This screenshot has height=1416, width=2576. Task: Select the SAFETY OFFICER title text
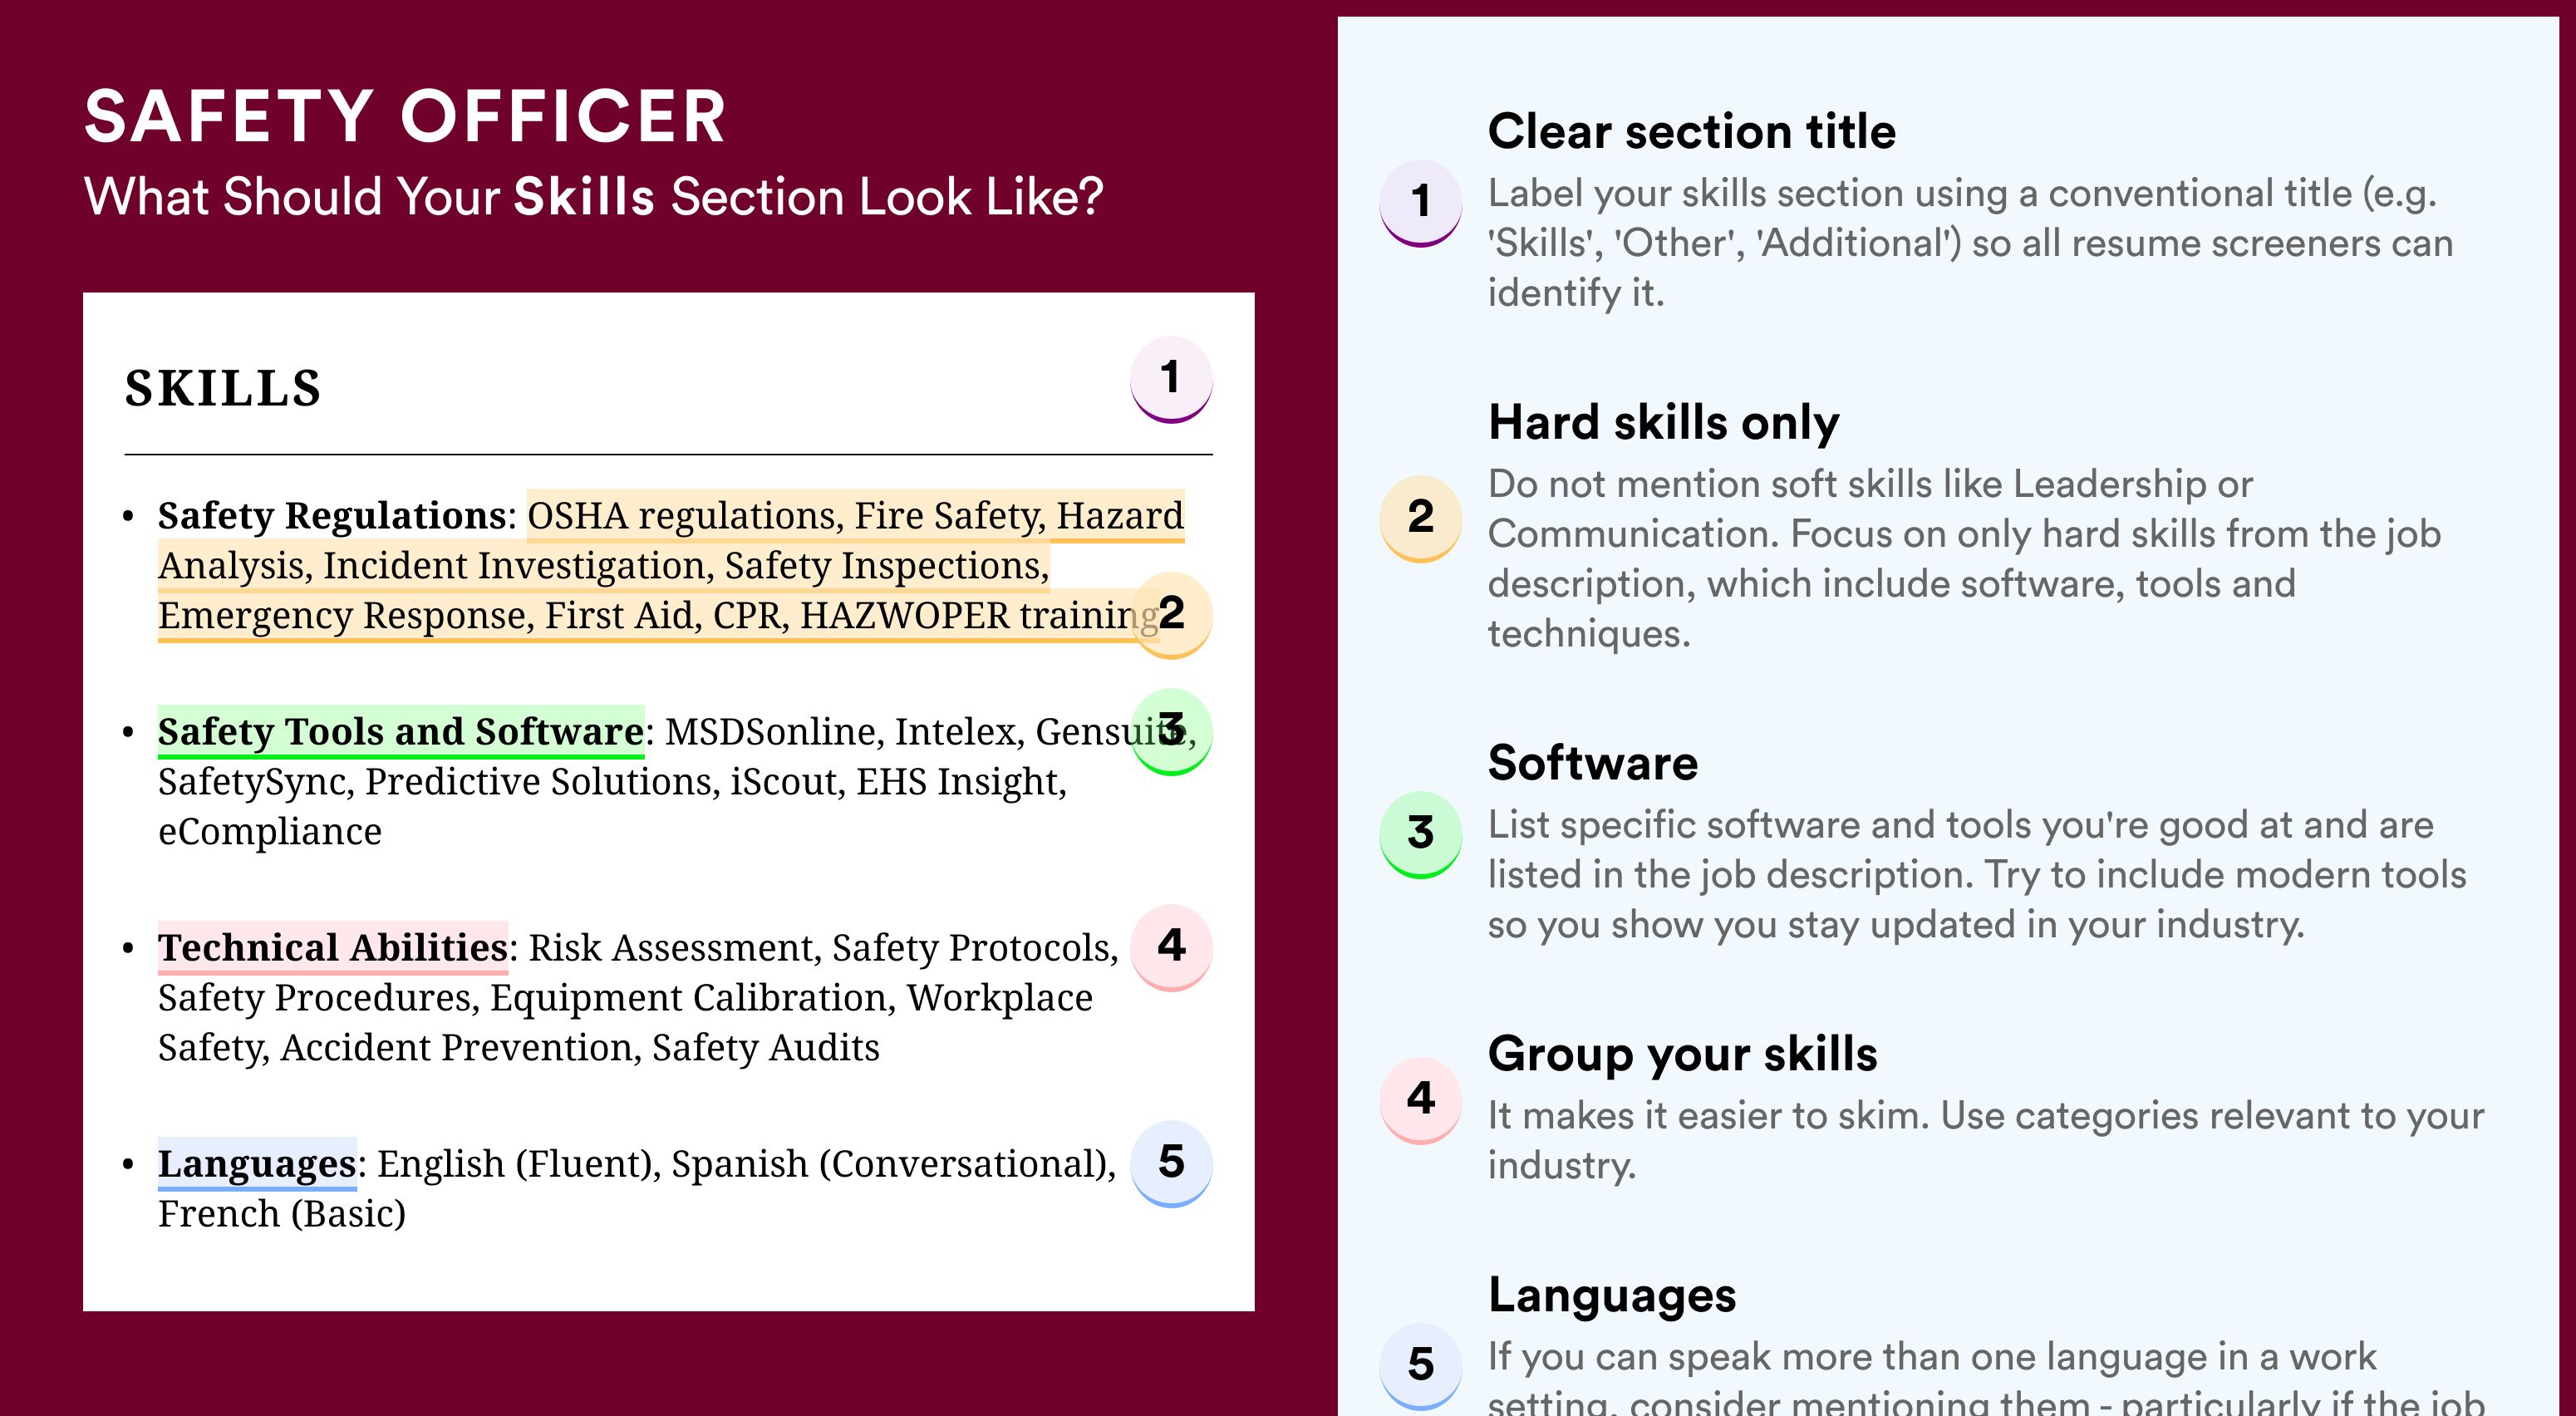pyautogui.click(x=405, y=116)
